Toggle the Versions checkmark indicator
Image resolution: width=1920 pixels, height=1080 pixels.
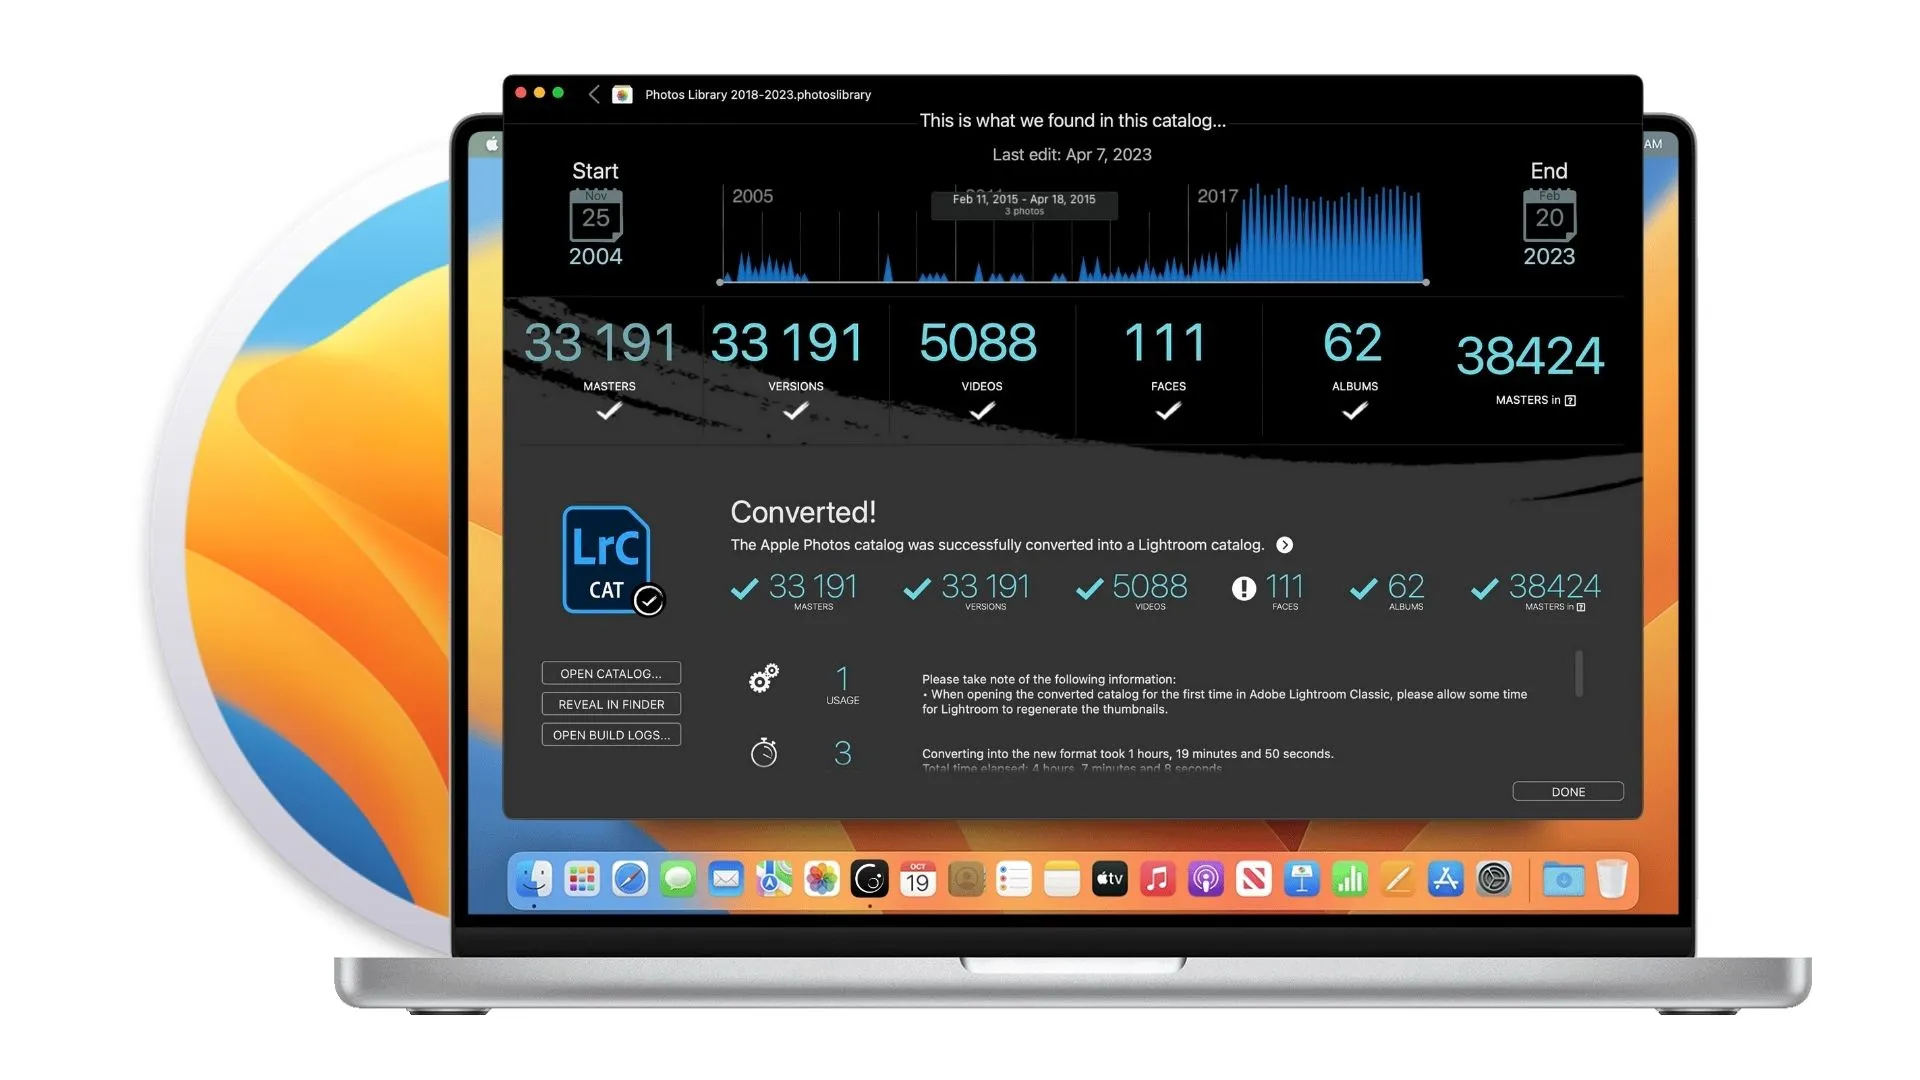coord(795,411)
